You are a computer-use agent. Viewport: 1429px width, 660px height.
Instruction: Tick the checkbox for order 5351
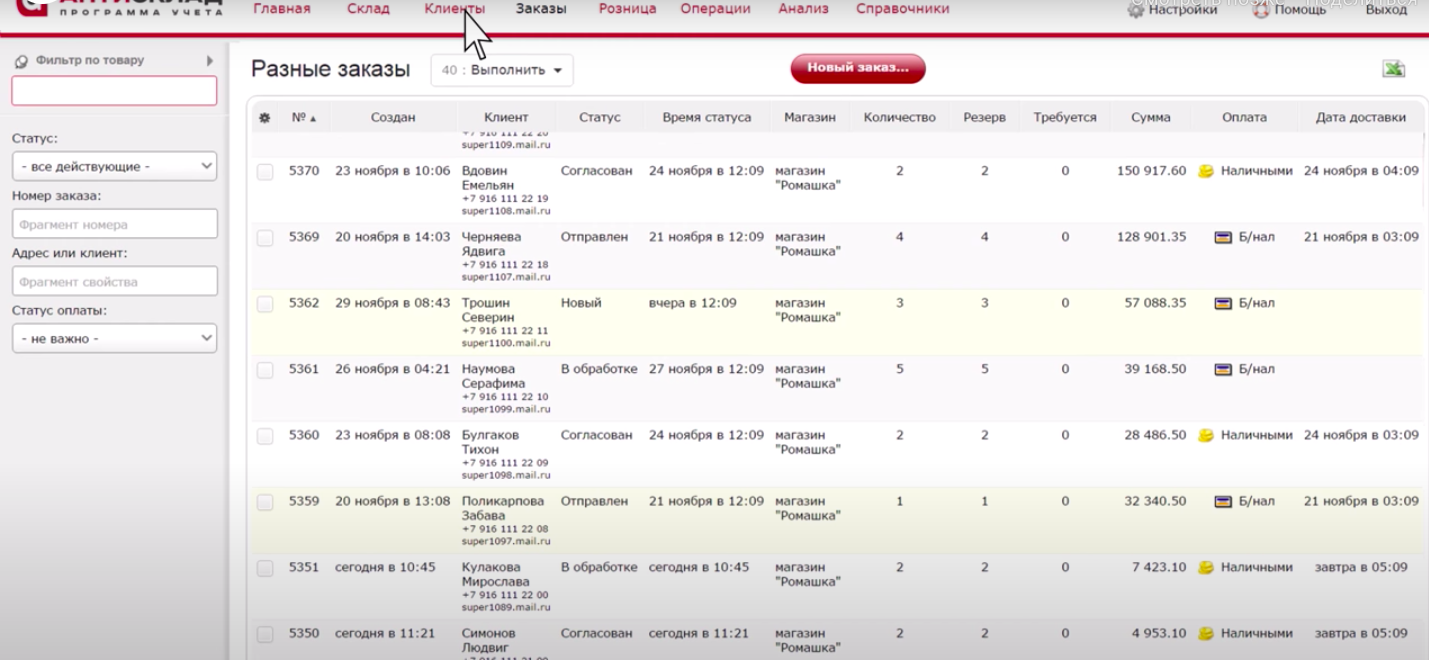[265, 568]
